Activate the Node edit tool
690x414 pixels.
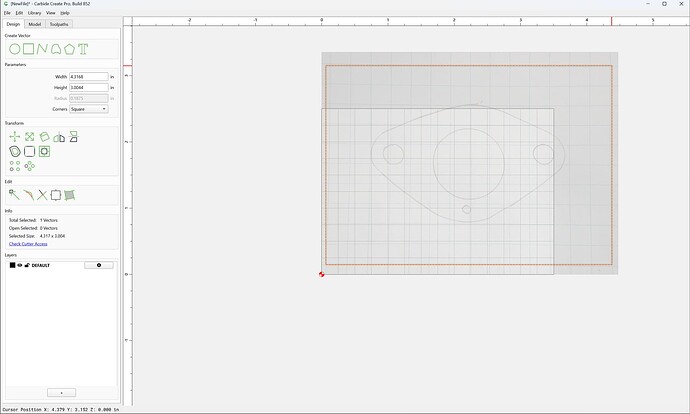14,194
